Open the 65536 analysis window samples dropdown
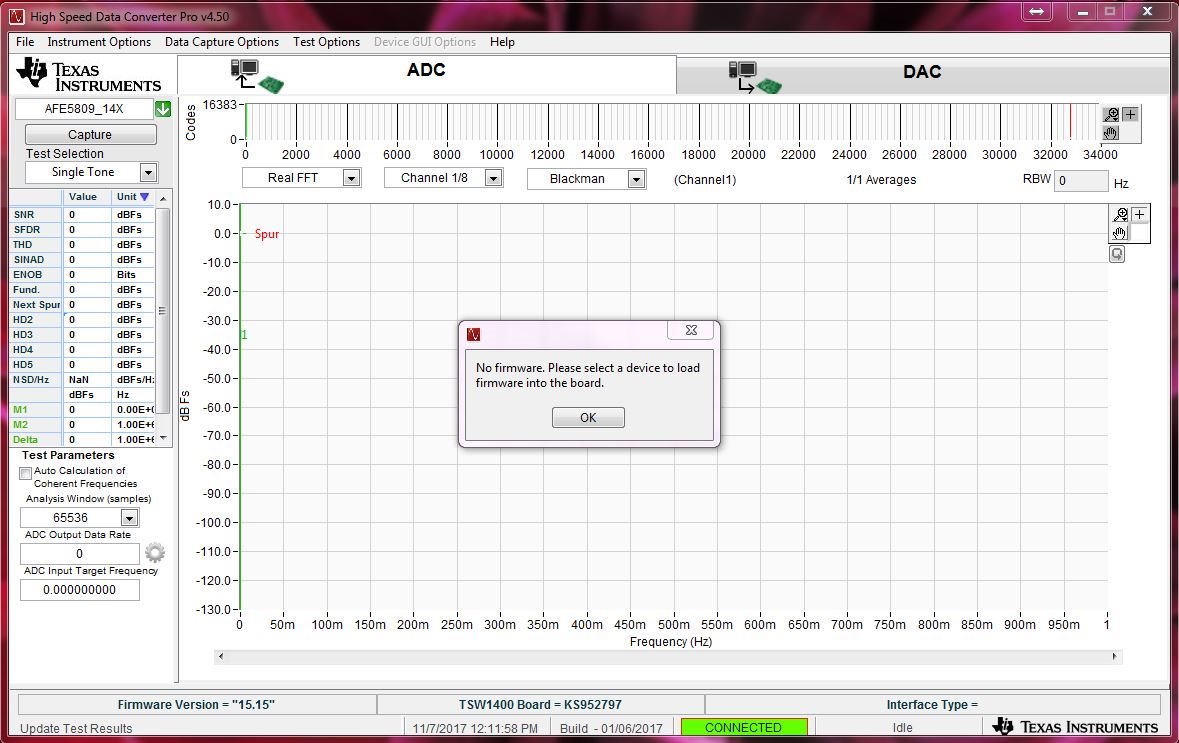 (x=129, y=518)
